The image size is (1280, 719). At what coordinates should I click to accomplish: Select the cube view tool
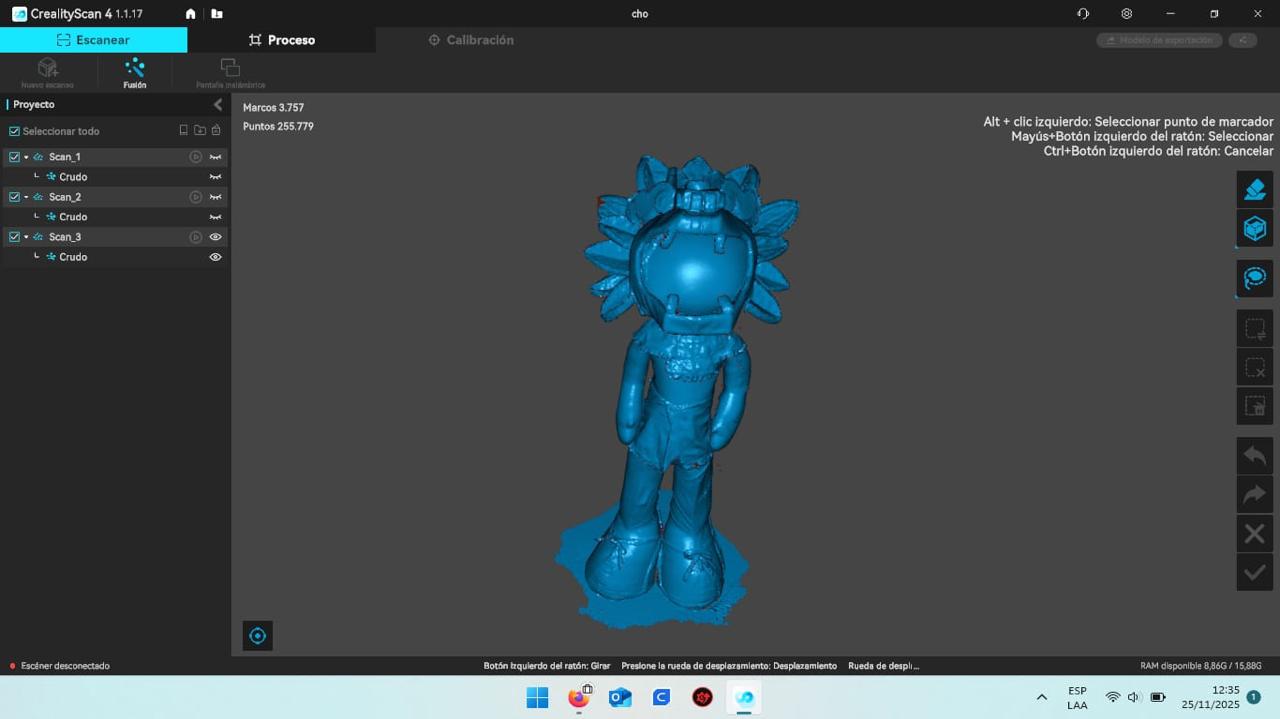pyautogui.click(x=1255, y=229)
